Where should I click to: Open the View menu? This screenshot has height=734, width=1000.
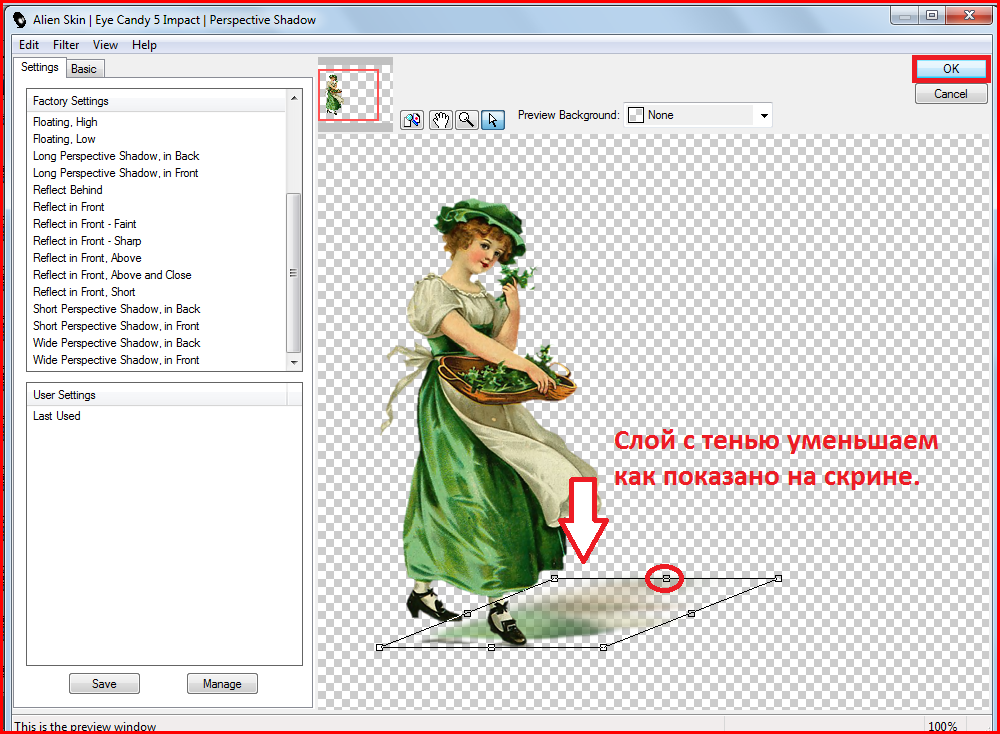click(x=105, y=45)
